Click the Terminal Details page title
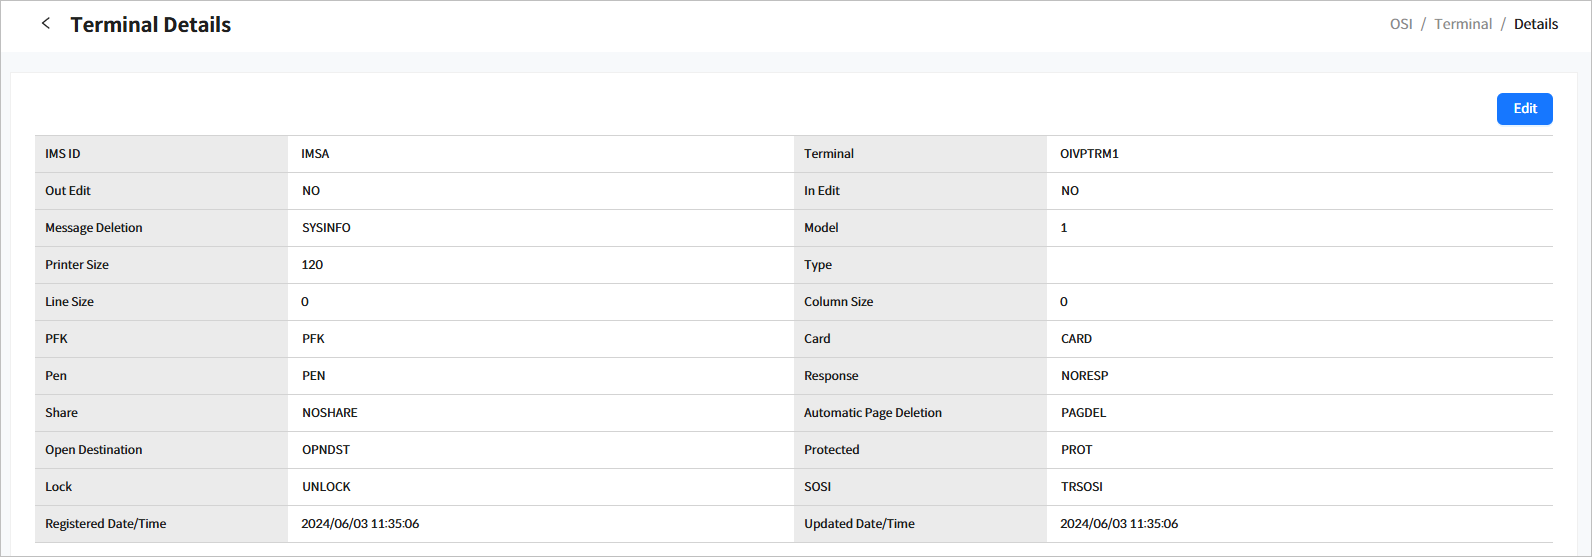The height and width of the screenshot is (557, 1592). point(150,25)
